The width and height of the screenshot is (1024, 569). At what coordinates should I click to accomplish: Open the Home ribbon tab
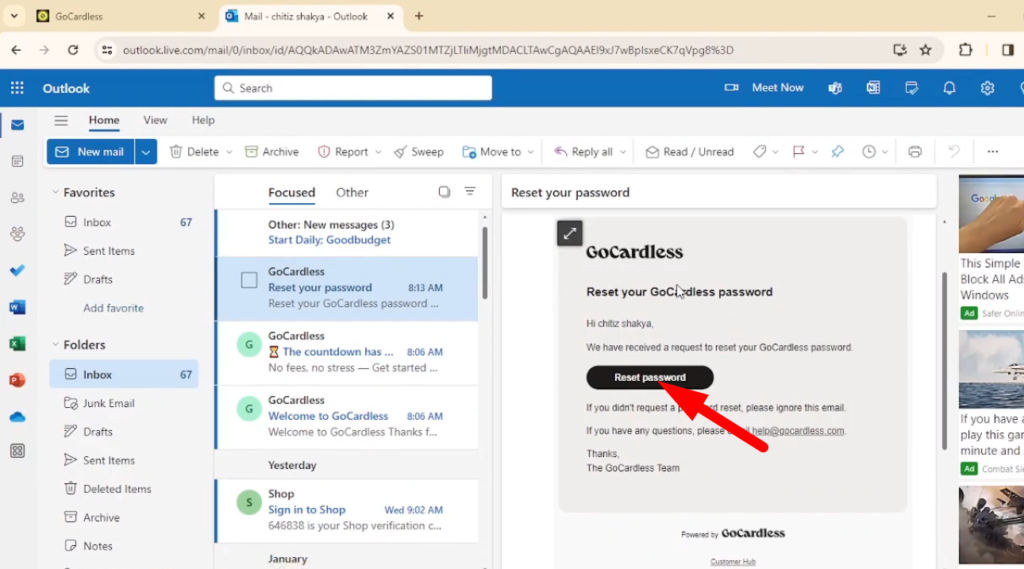point(104,120)
